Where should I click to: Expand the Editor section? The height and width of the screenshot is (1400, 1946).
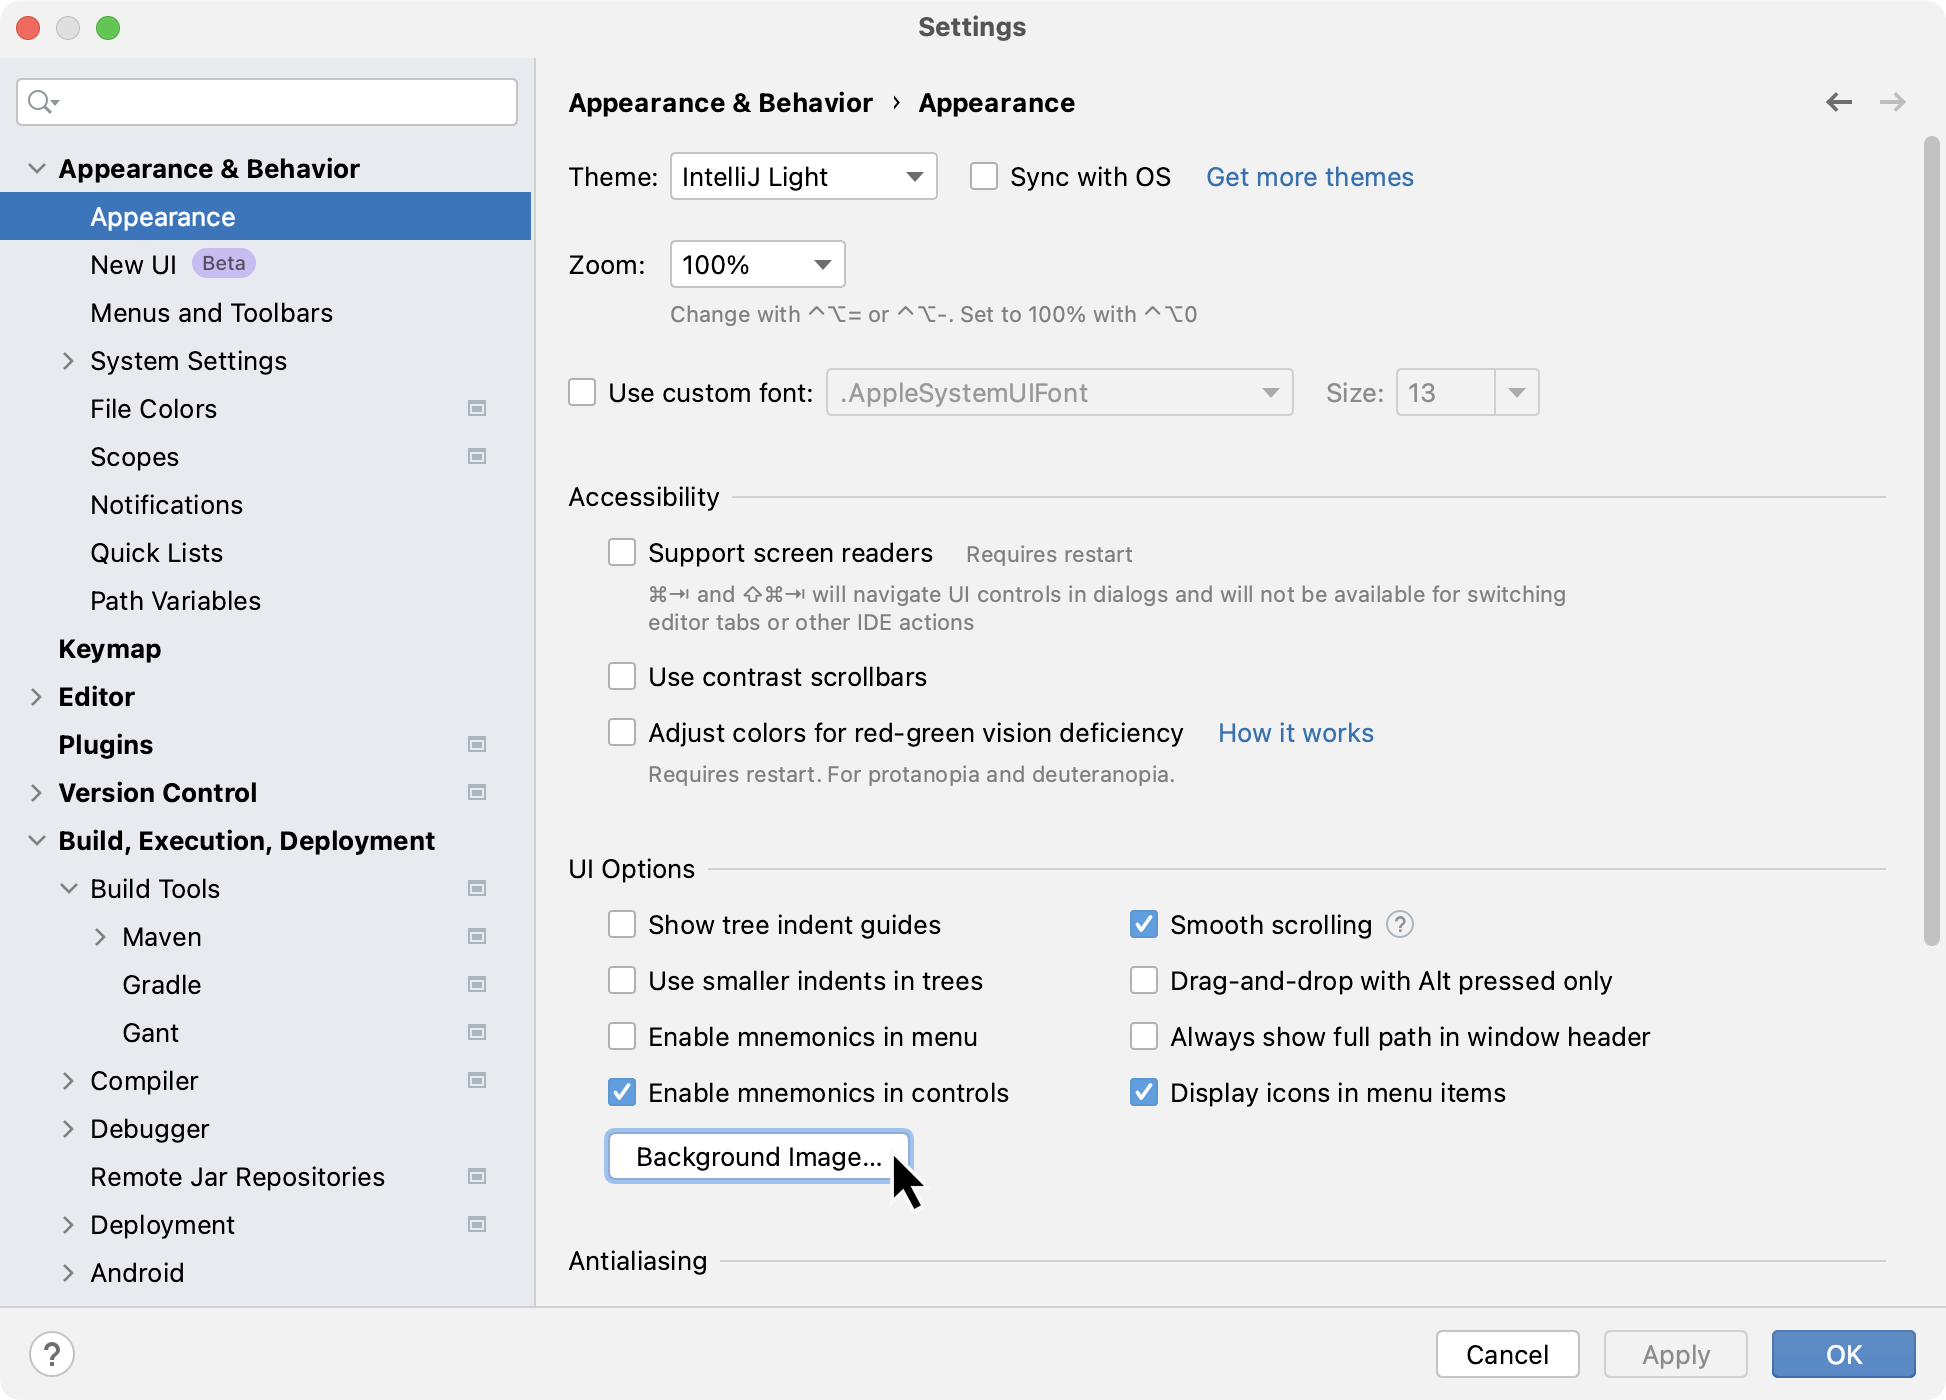[33, 696]
